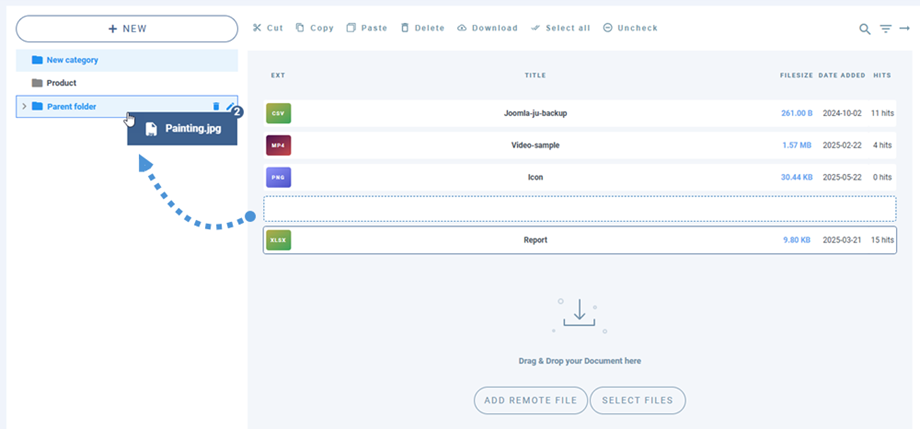Select the Product folder

pos(61,83)
